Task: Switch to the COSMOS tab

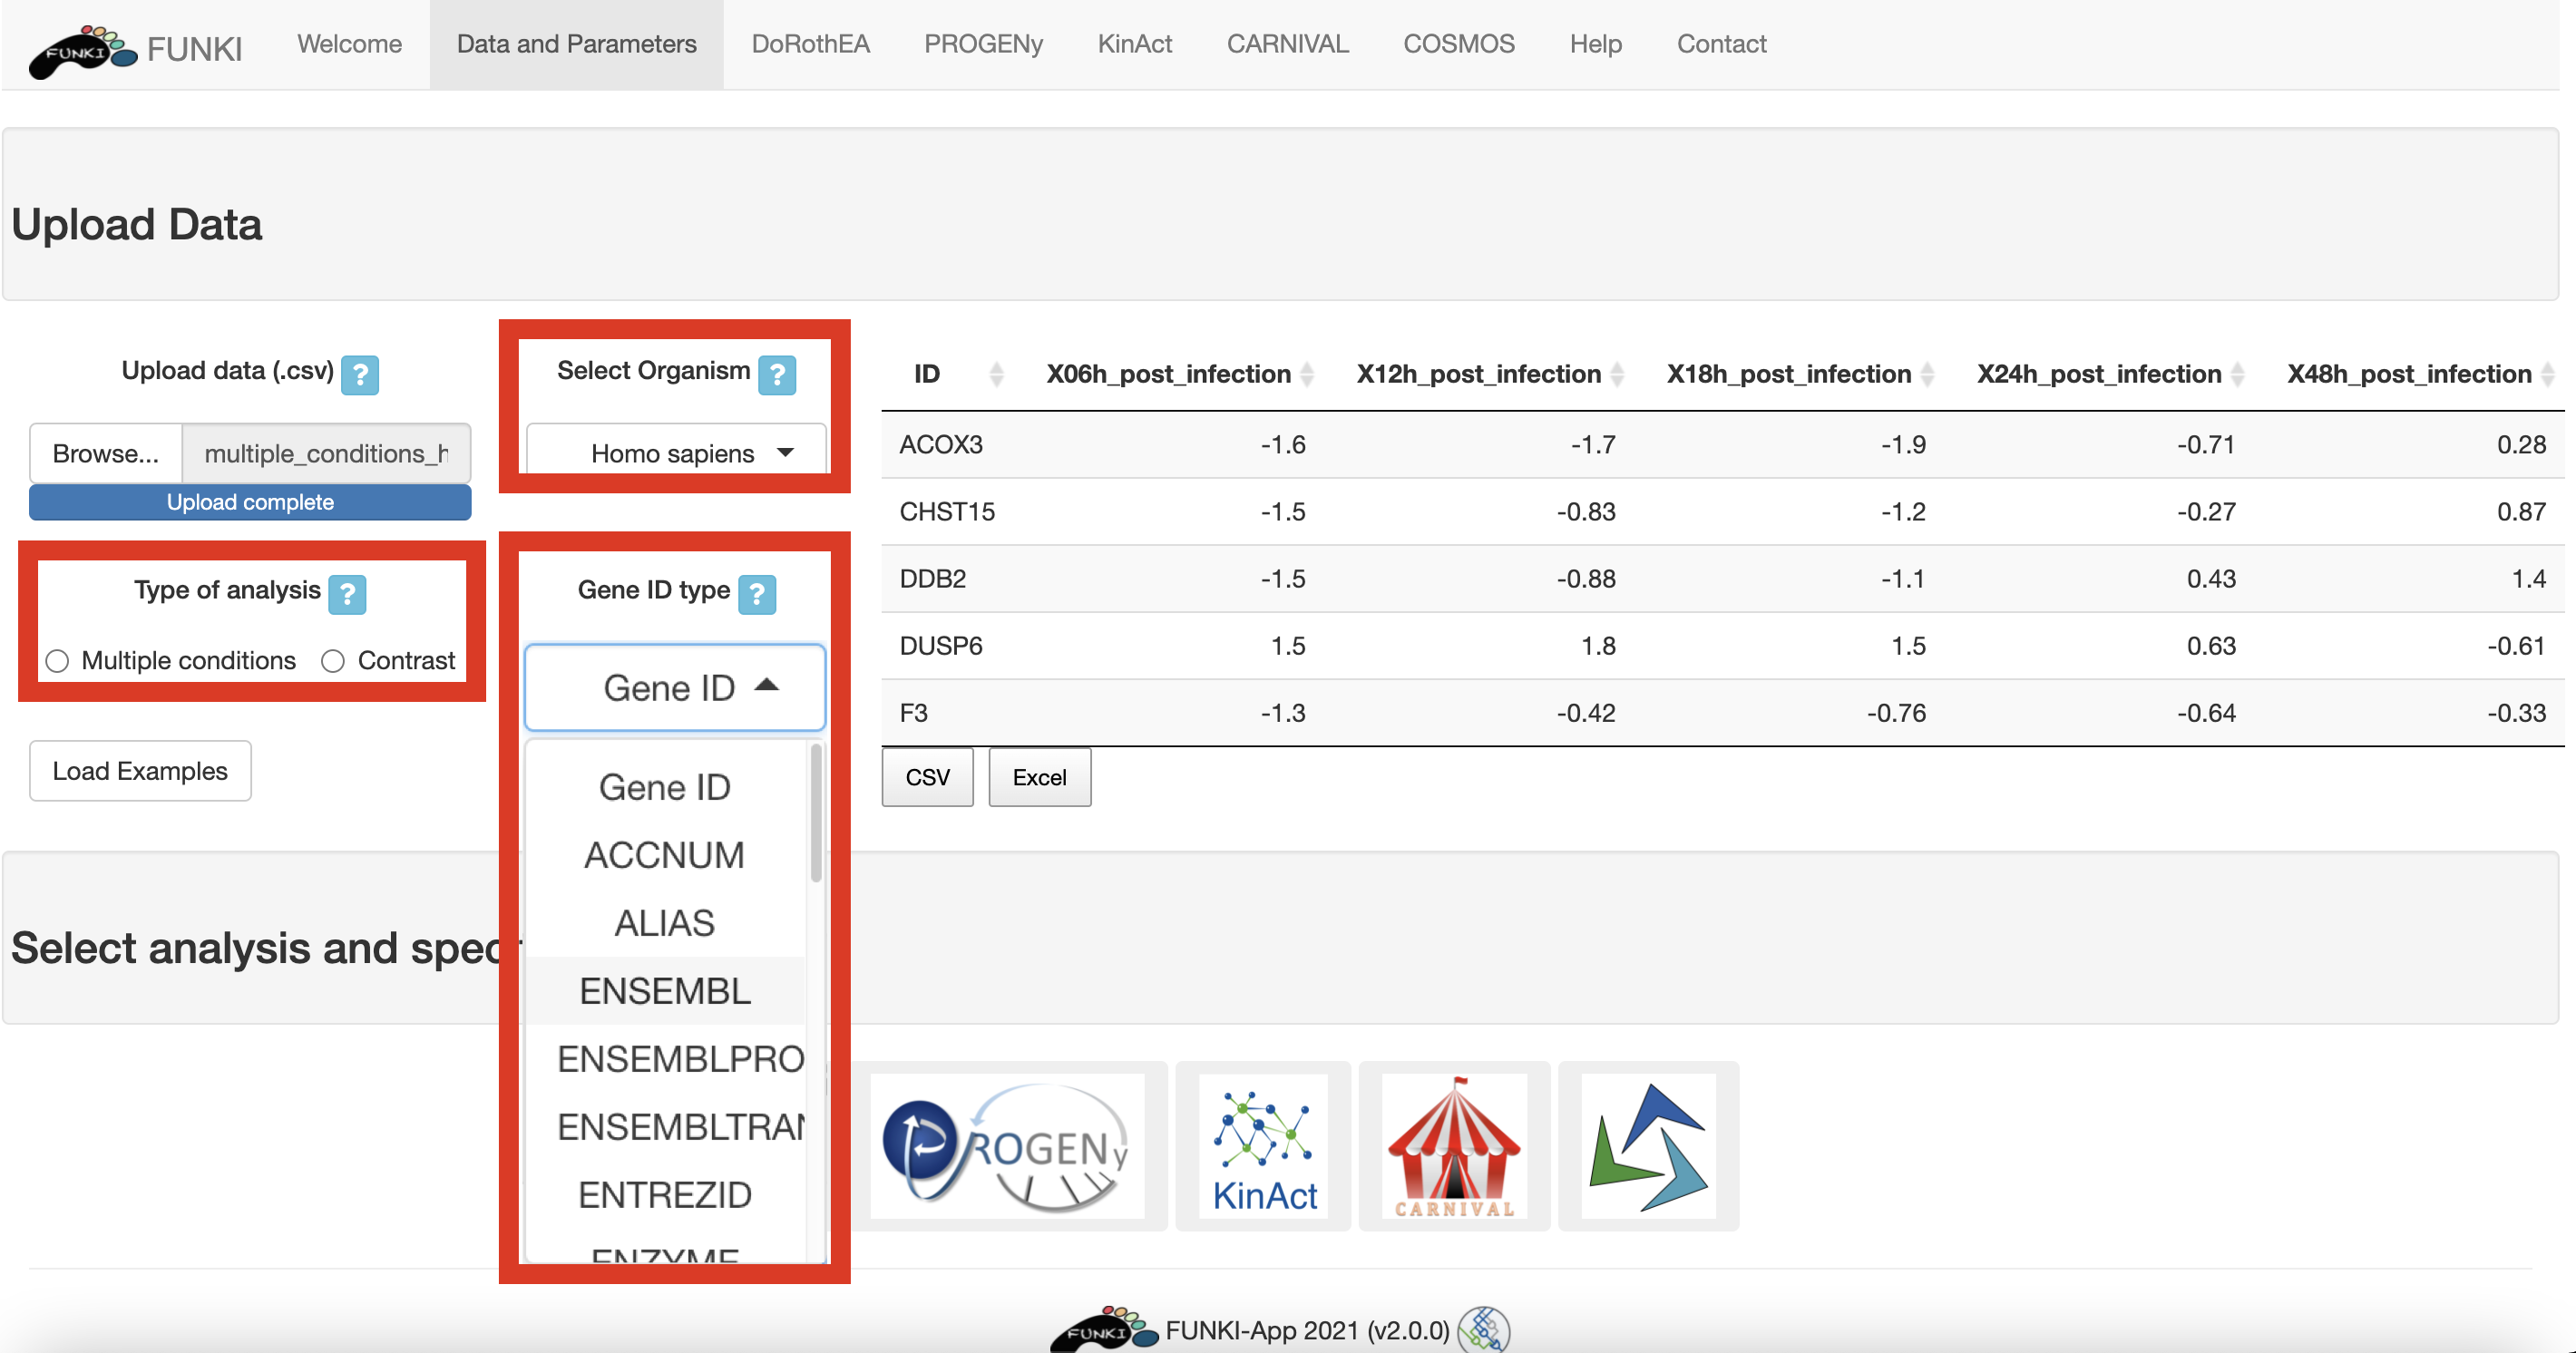Action: tap(1459, 44)
